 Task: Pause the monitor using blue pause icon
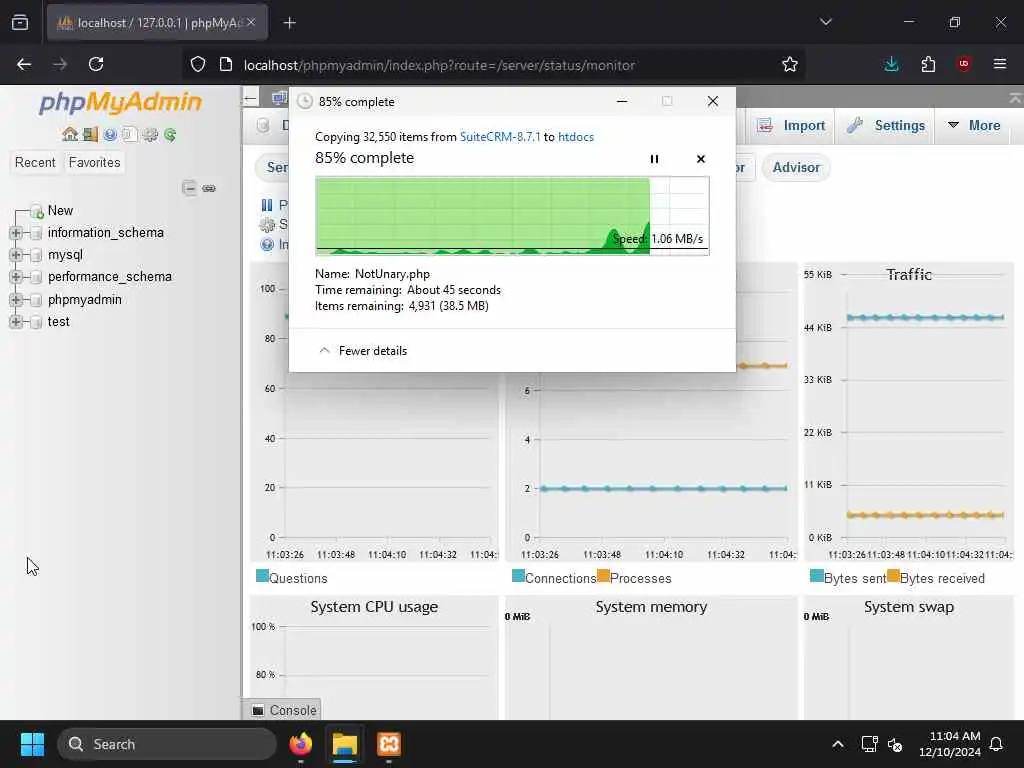(x=266, y=205)
